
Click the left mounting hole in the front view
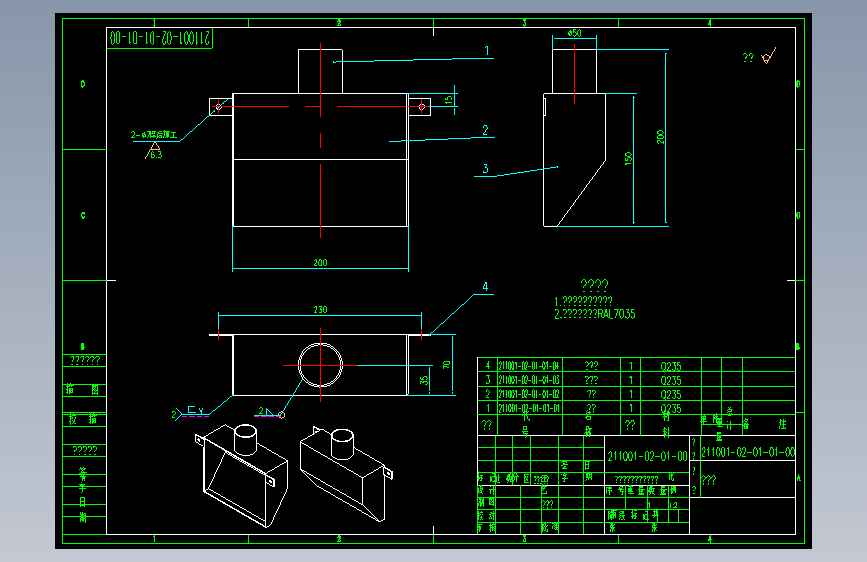[218, 106]
